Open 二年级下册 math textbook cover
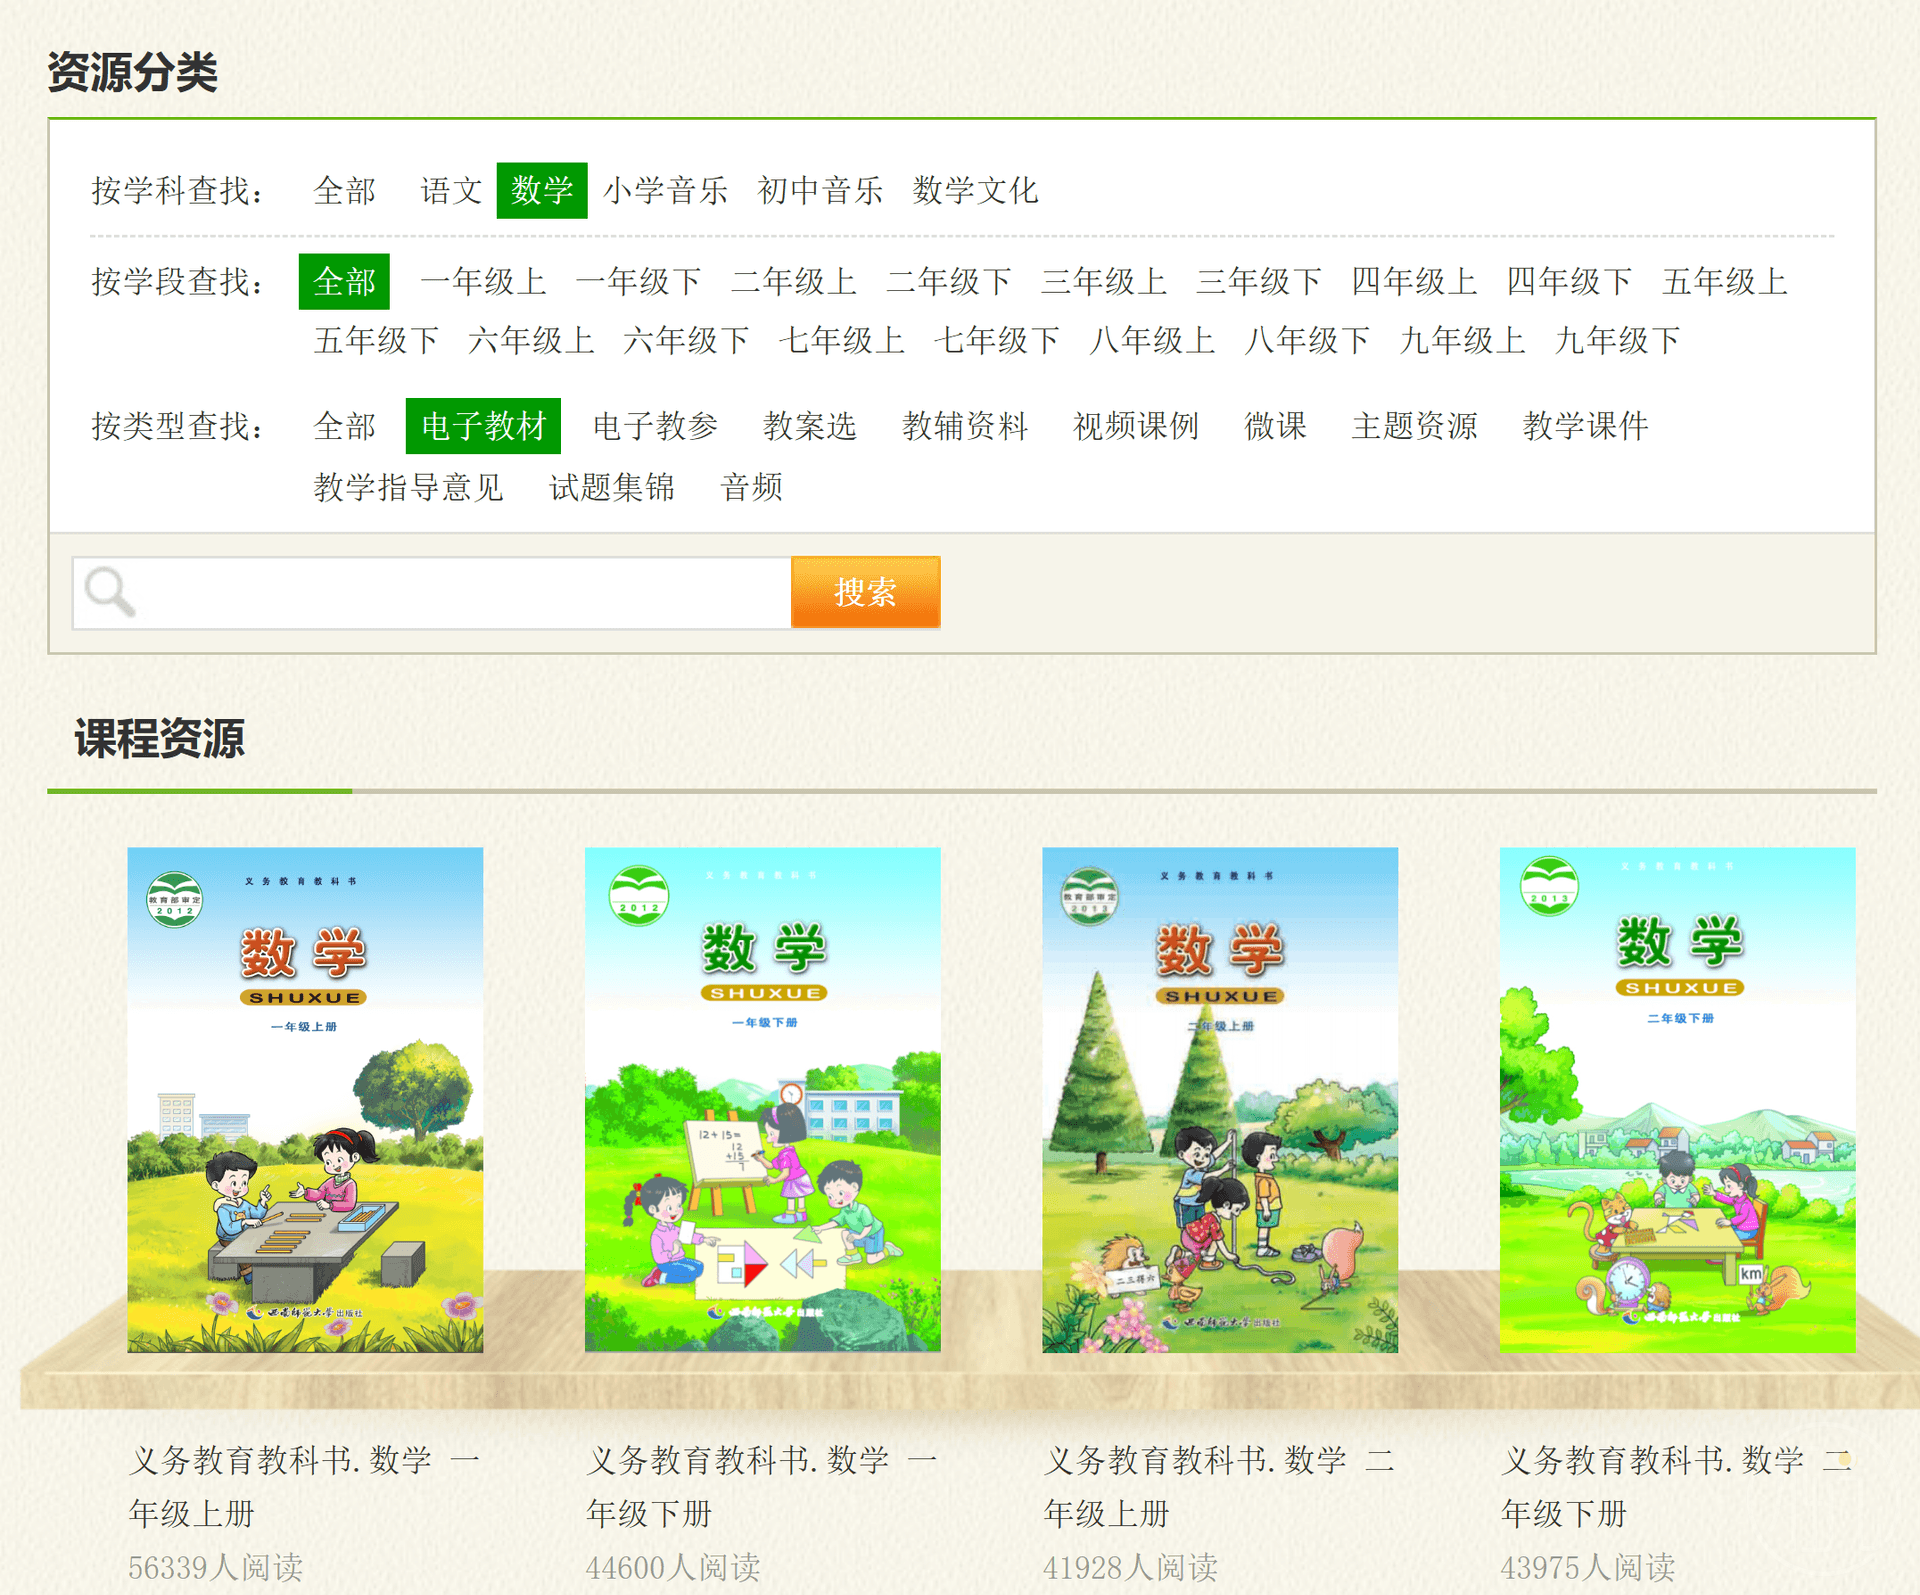The image size is (1920, 1595). pyautogui.click(x=1677, y=1100)
